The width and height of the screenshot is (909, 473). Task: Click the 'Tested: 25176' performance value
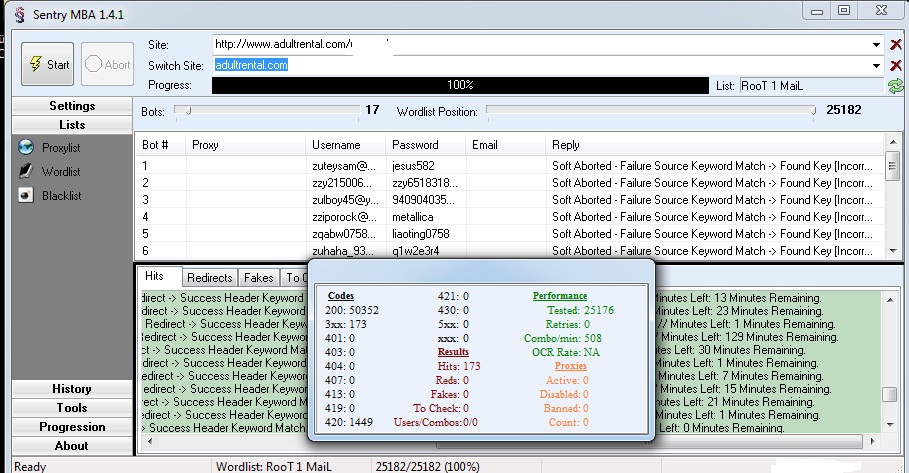point(580,310)
